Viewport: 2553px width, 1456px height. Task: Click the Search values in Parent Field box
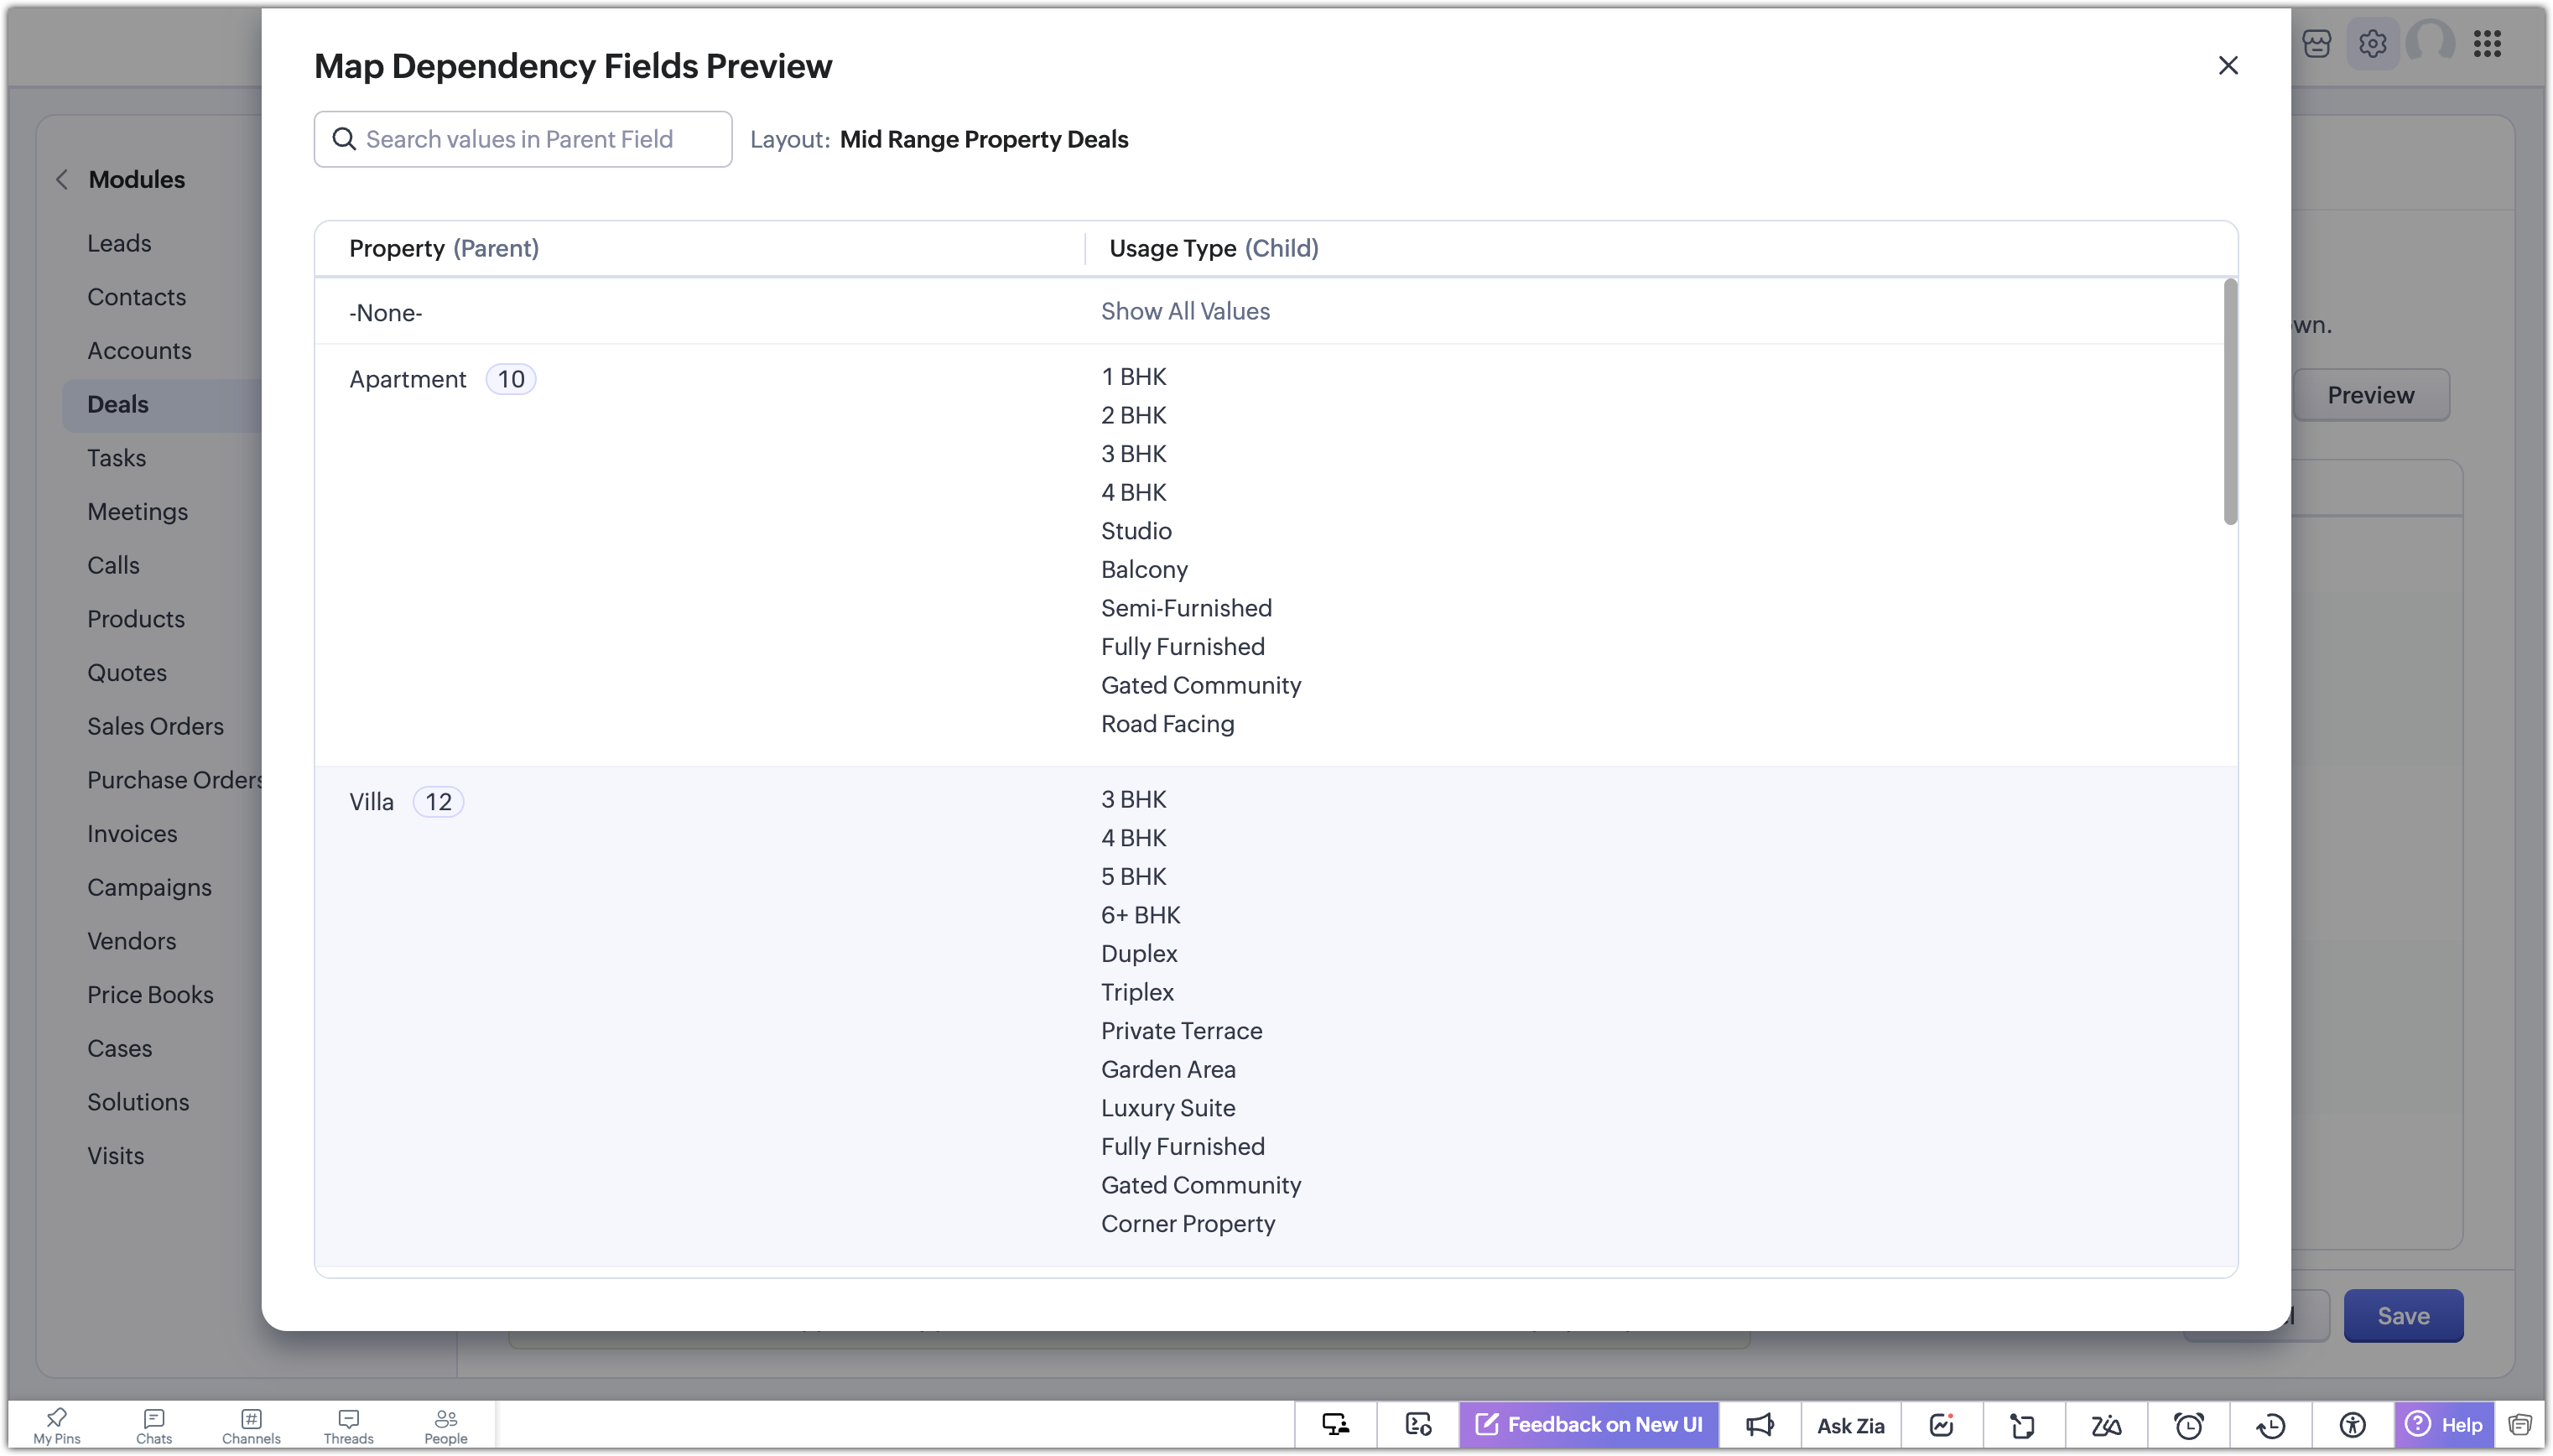pyautogui.click(x=522, y=139)
